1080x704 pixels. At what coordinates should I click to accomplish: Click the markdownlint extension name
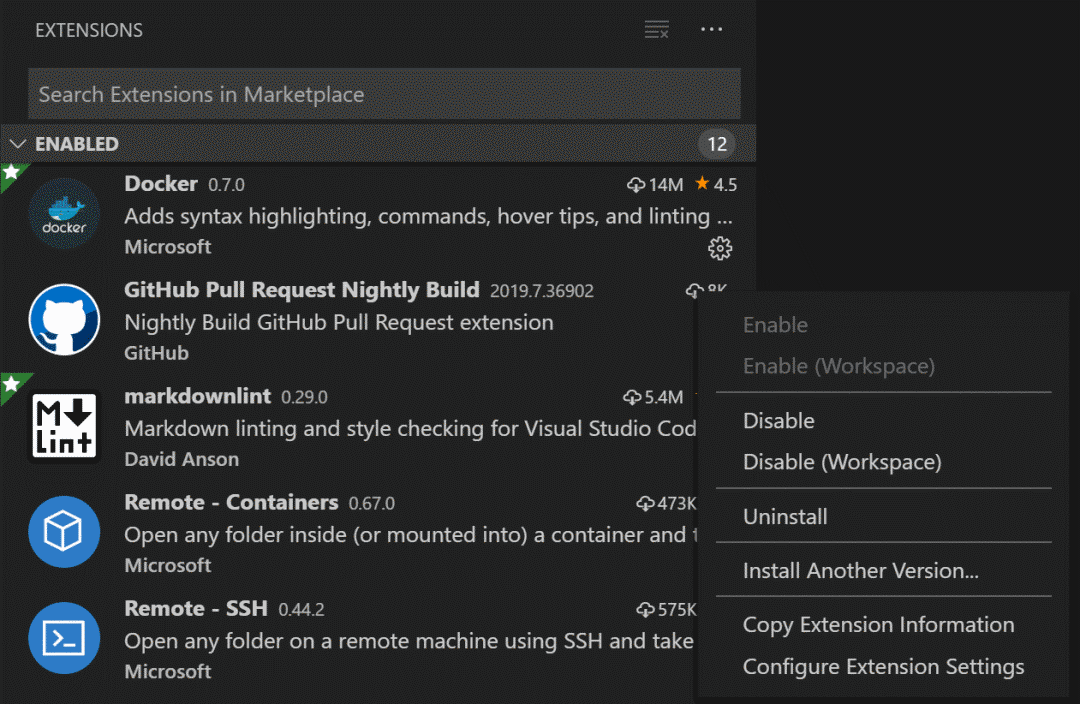coord(197,396)
